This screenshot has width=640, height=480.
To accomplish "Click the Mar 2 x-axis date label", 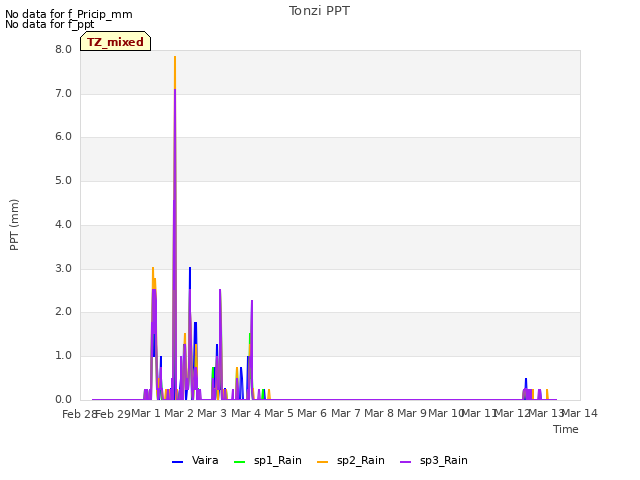I will tap(179, 413).
